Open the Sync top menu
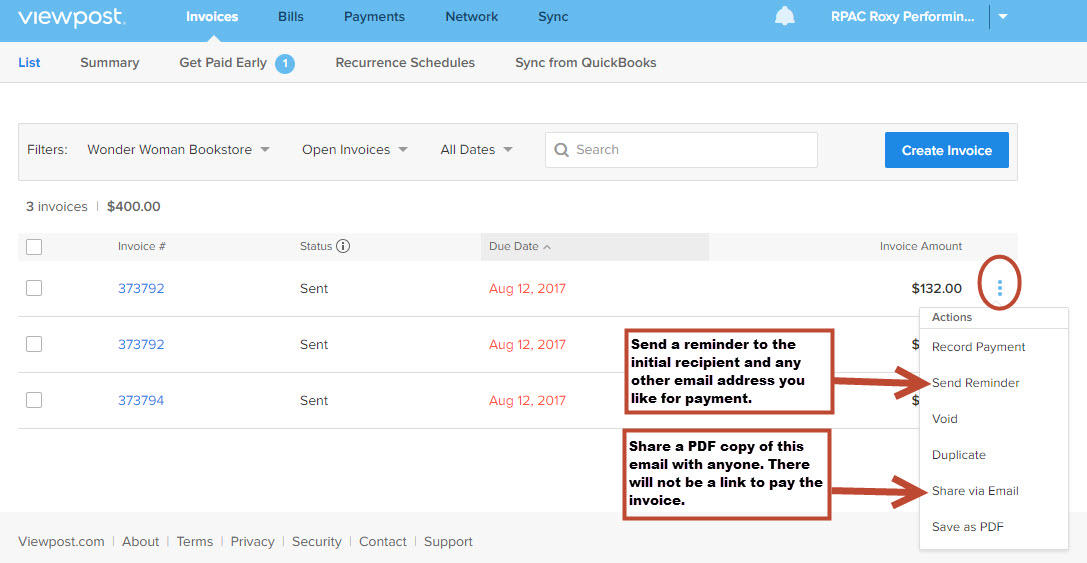This screenshot has height=563, width=1087. 553,17
